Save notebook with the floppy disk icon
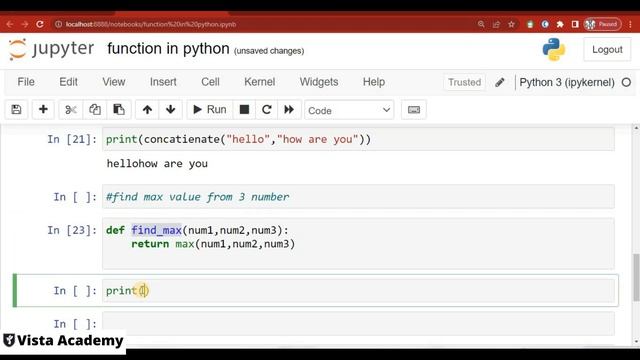 tap(16, 110)
